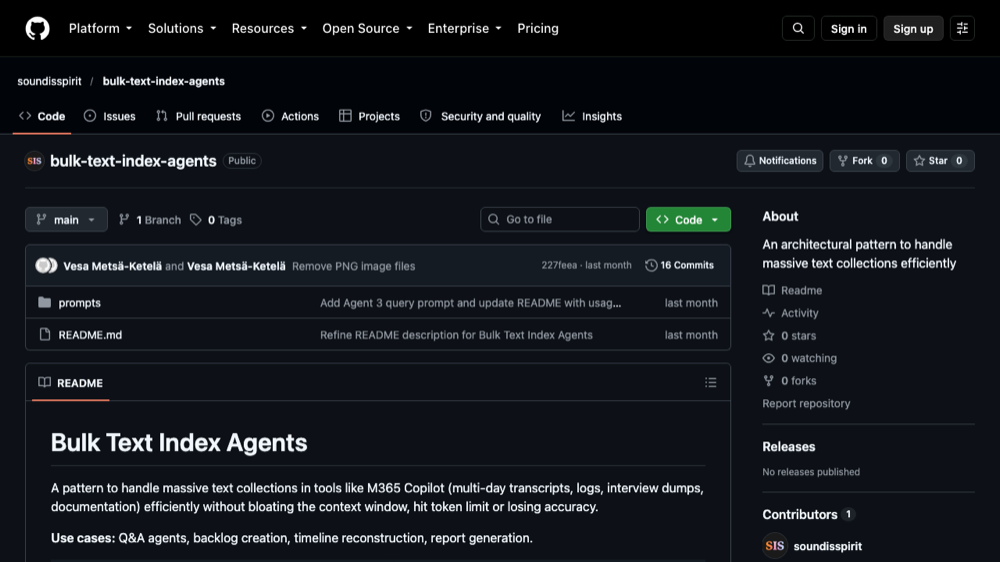The image size is (1000, 562).
Task: Click the search magnifier icon in header
Action: [x=798, y=29]
